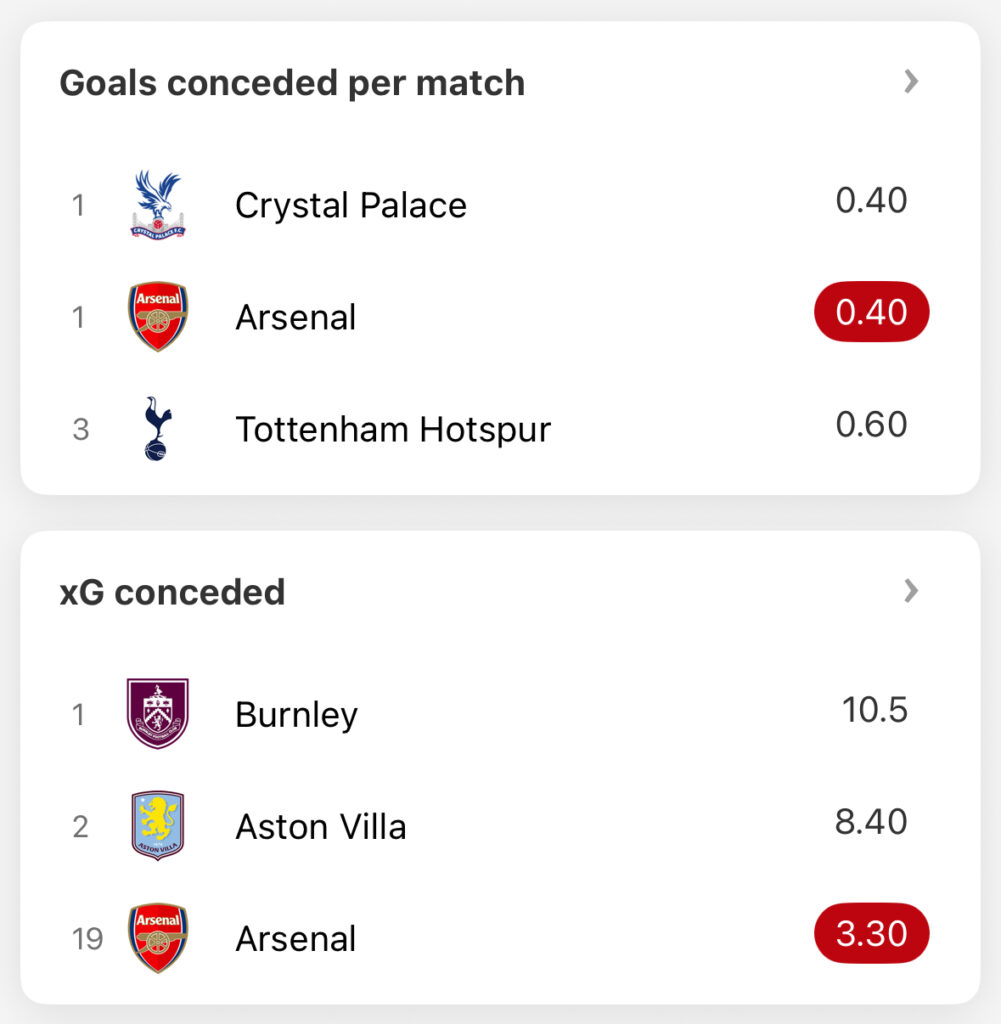Tap Arsenal crest in goals conceded list
This screenshot has height=1024, width=1001.
point(157,316)
